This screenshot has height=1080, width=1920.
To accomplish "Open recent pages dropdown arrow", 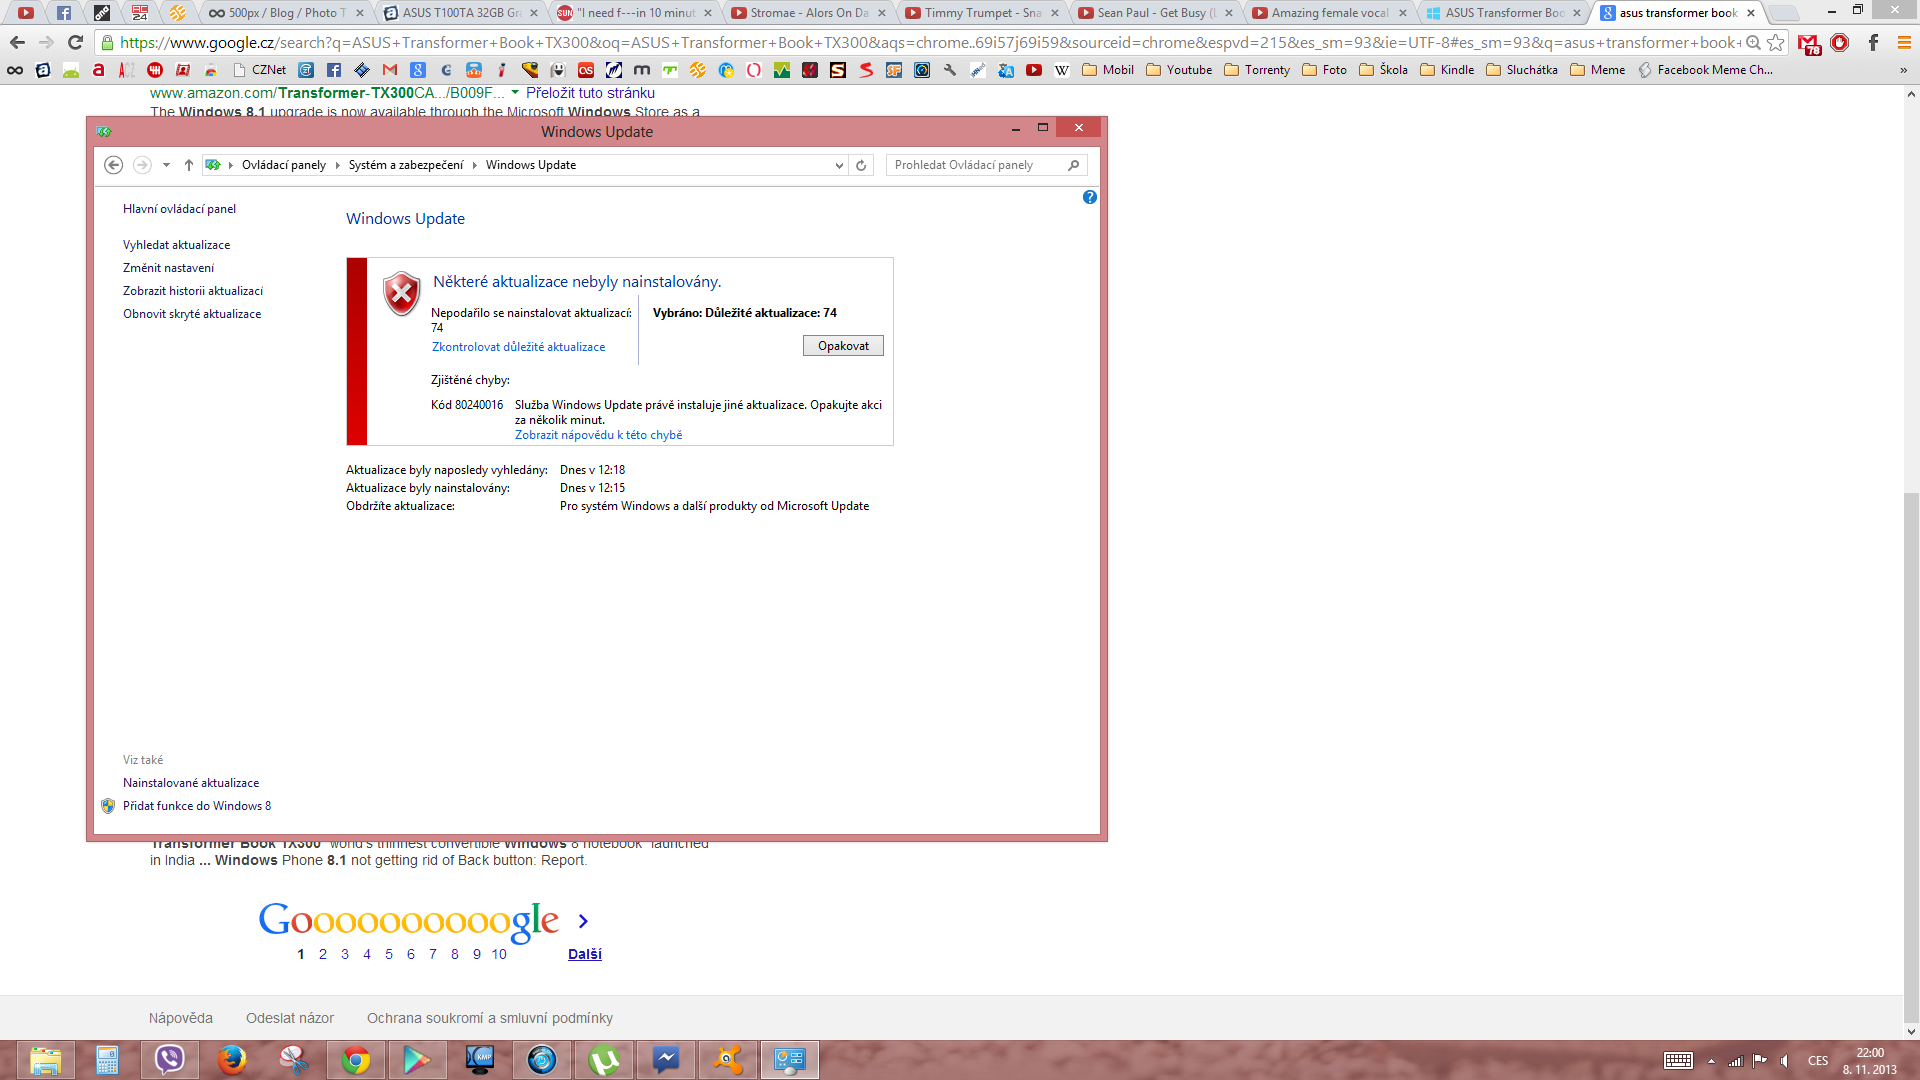I will pos(166,165).
